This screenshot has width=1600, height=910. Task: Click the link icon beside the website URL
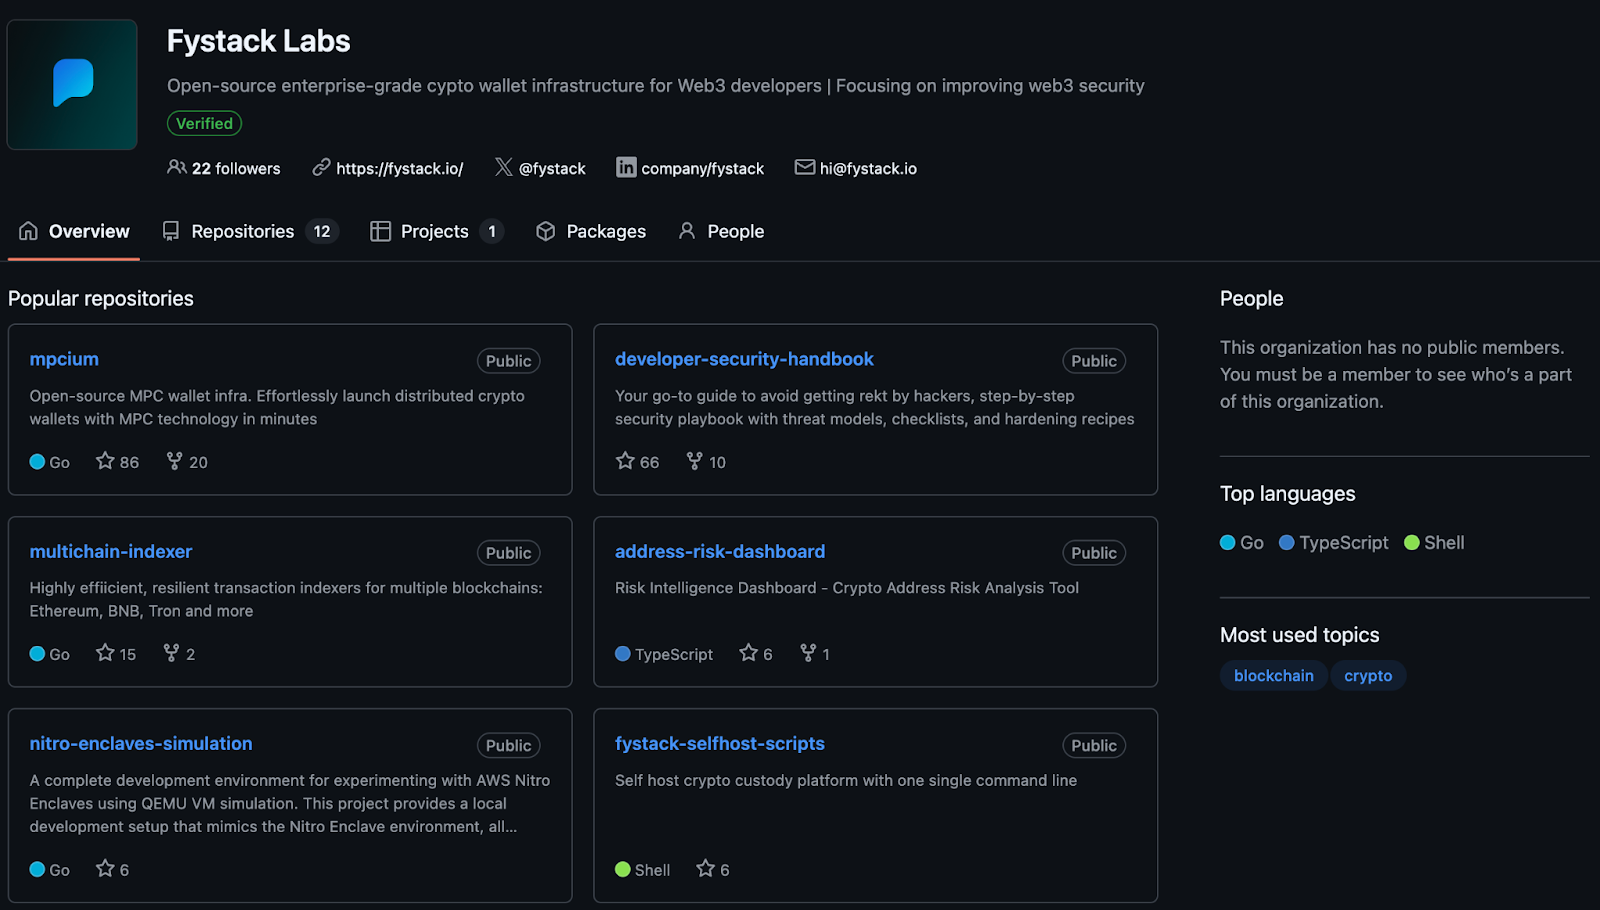(321, 168)
